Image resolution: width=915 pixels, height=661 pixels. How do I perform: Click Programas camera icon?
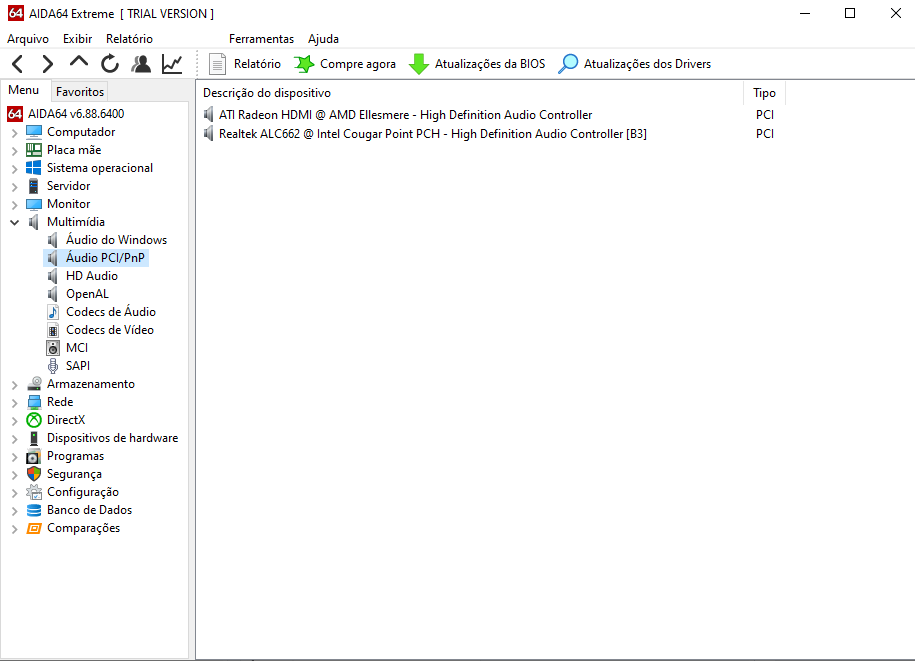coord(34,456)
